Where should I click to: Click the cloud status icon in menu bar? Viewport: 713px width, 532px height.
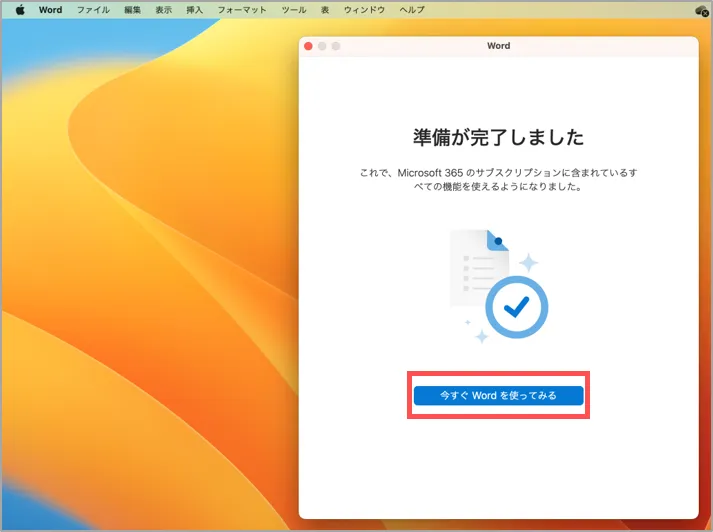tap(702, 10)
